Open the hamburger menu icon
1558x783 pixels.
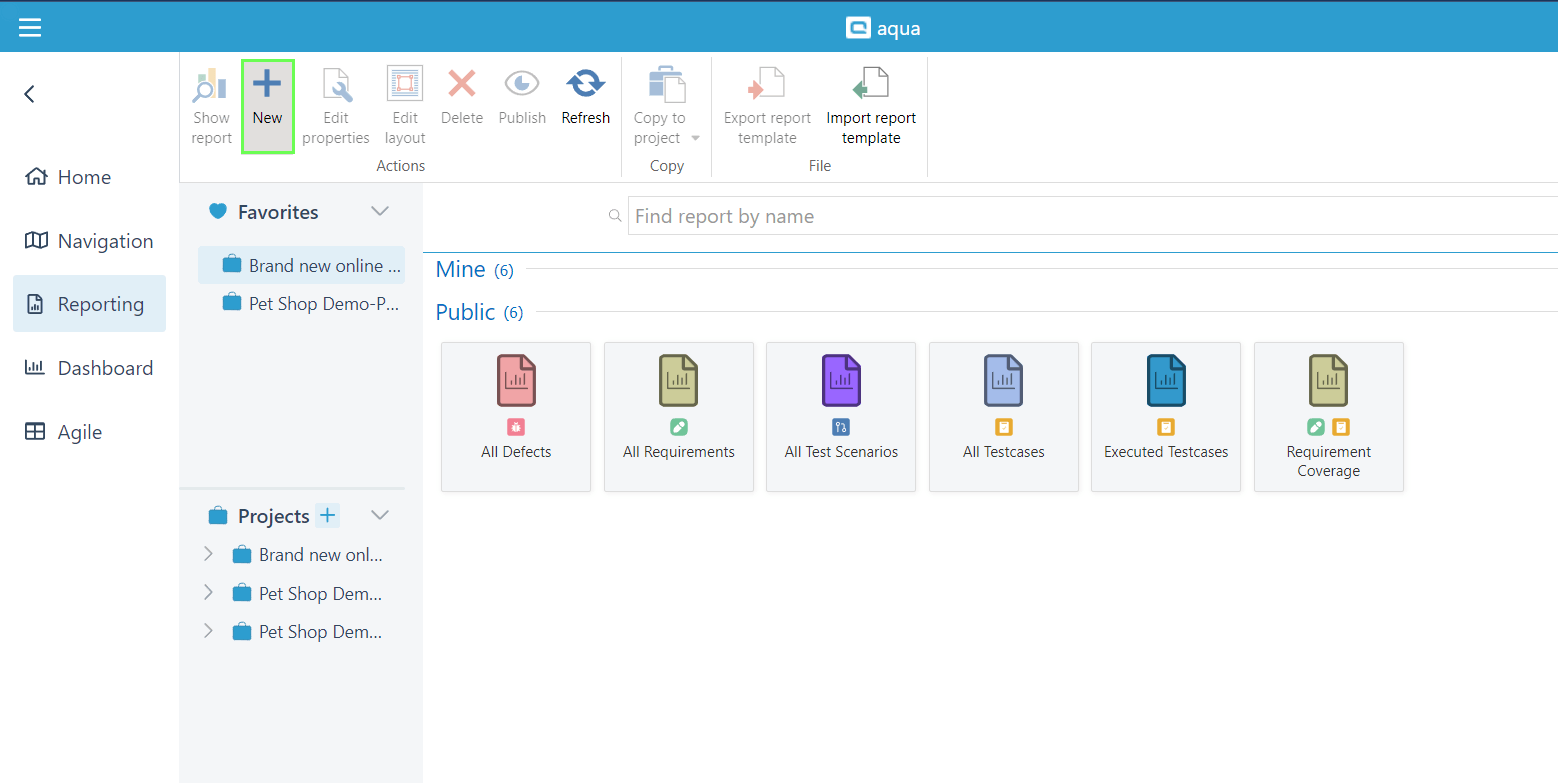click(x=30, y=27)
